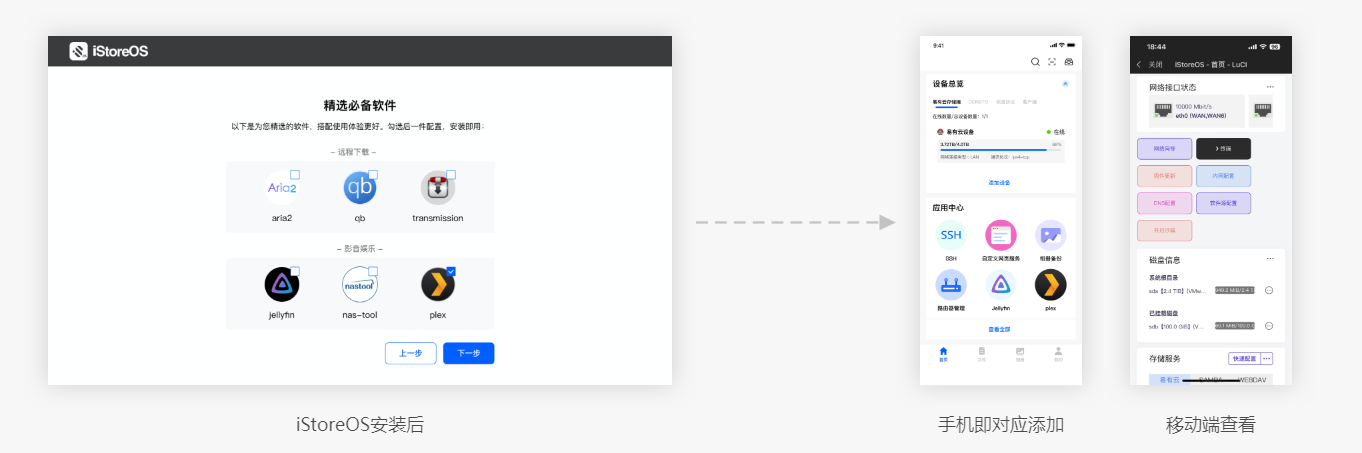This screenshot has height=453, width=1362.
Task: Expand the 磁盘信息 three-dot menu
Action: [x=1270, y=258]
